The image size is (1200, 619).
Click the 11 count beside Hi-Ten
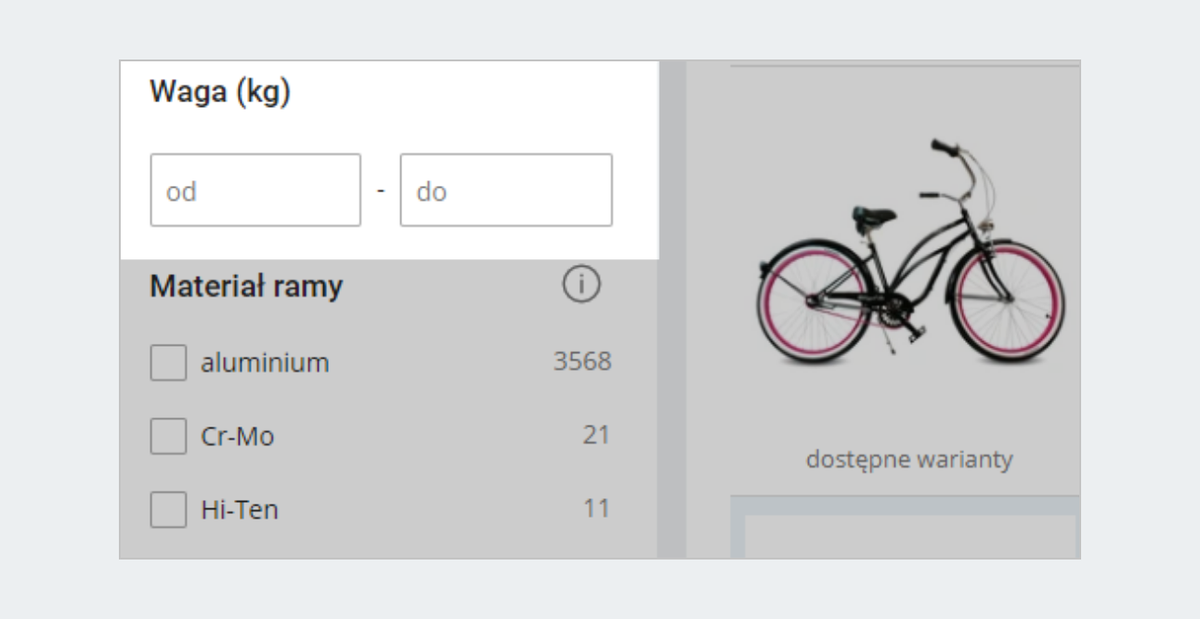tap(596, 509)
